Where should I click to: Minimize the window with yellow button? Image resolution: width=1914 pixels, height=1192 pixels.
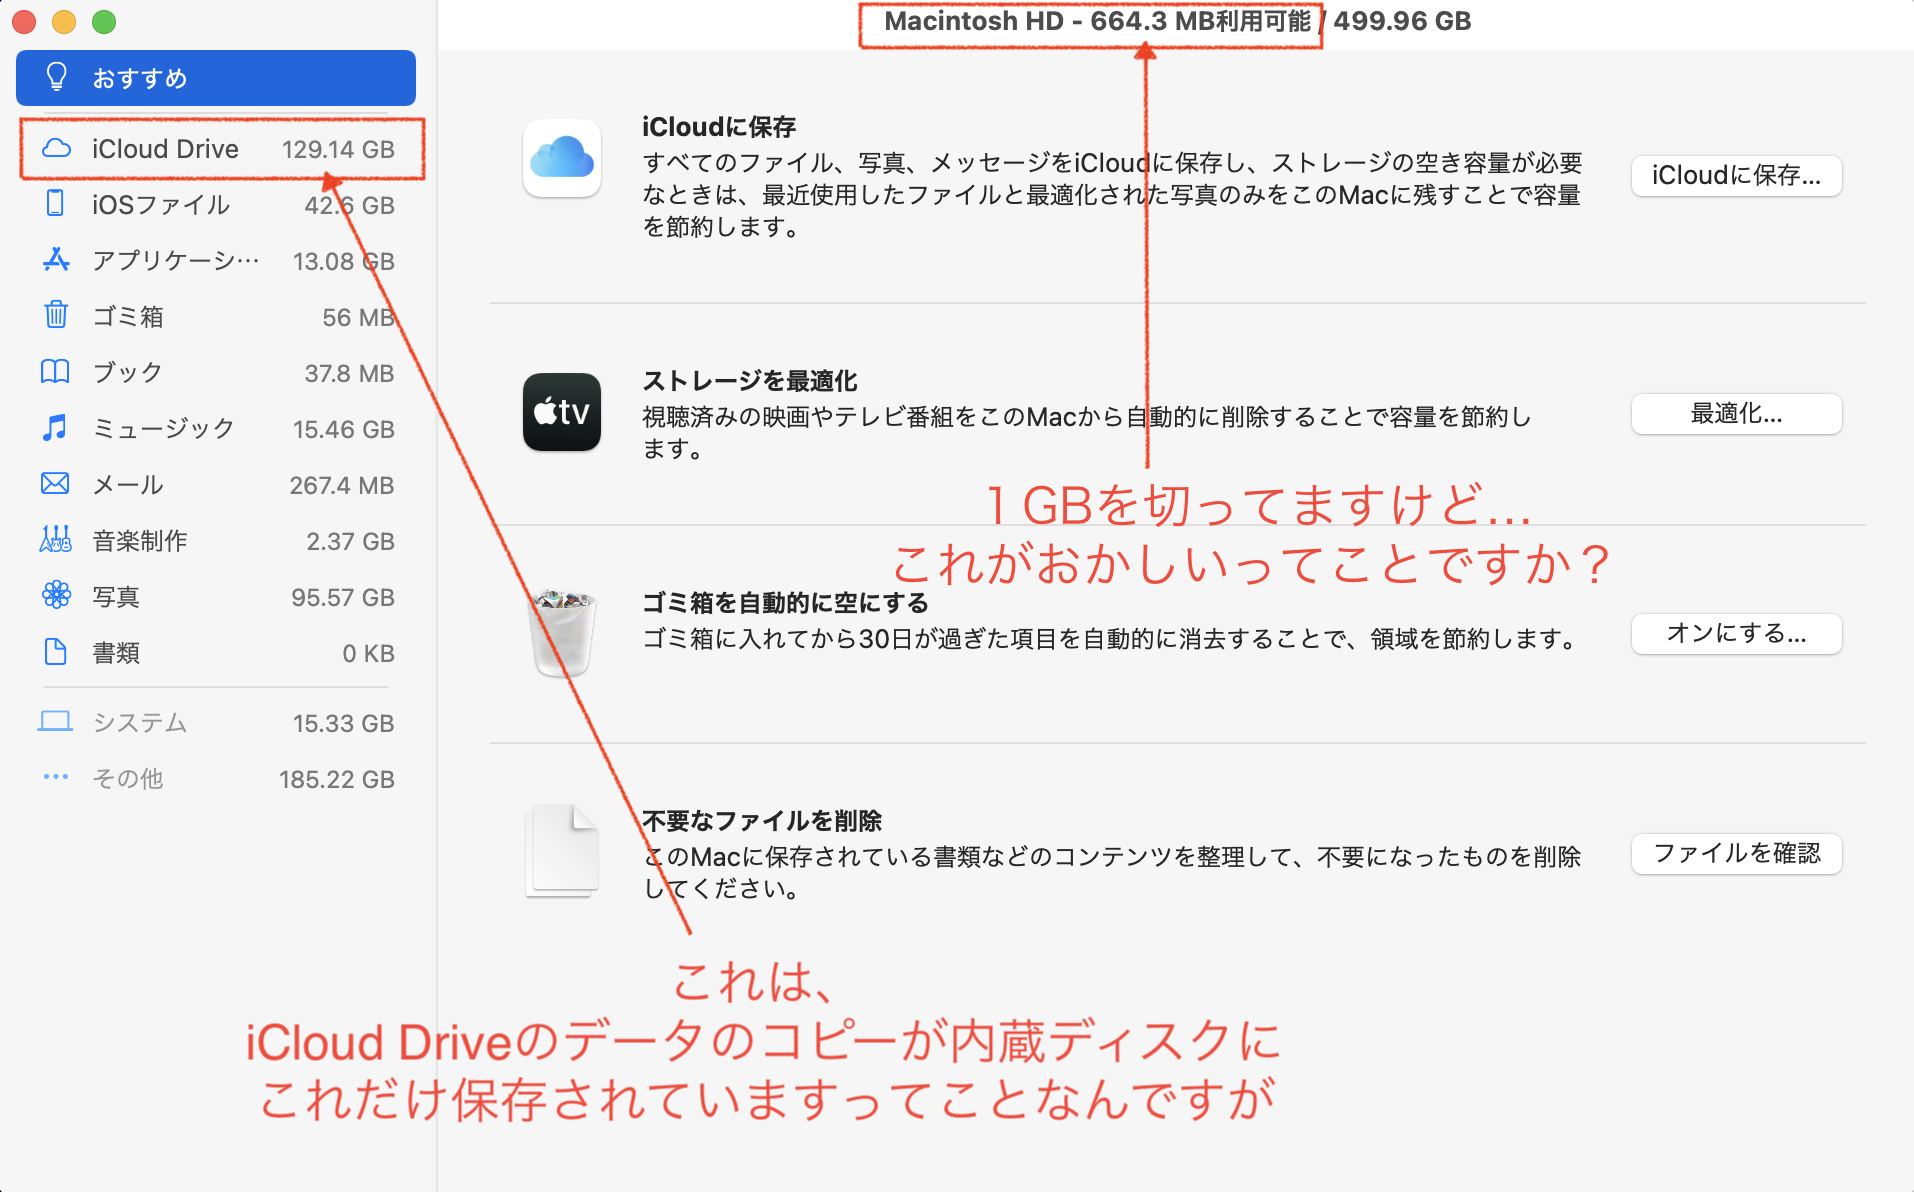point(64,21)
